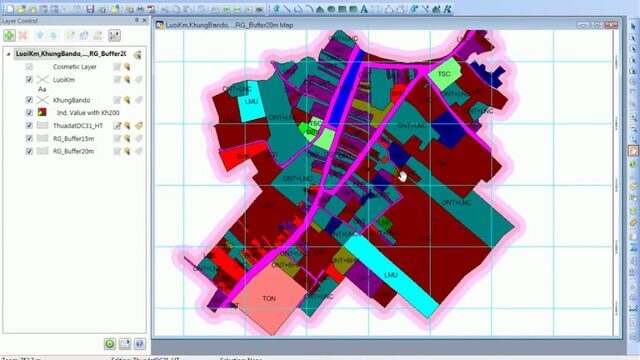
Task: Click the Aa label style under LuoiKm
Action: point(42,89)
